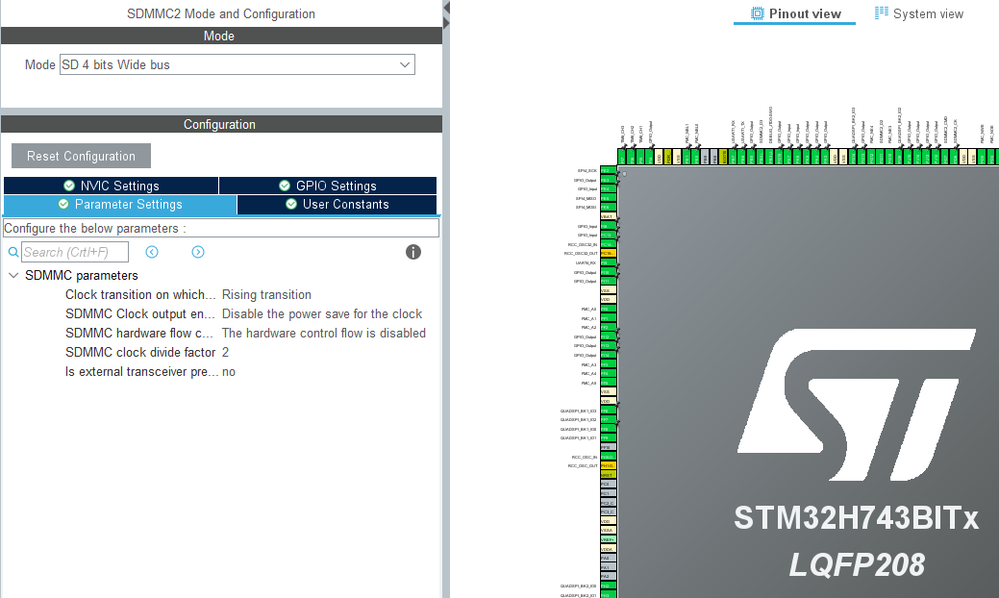Image resolution: width=999 pixels, height=598 pixels.
Task: Click the right-pointing panel expand arrow
Action: click(447, 23)
